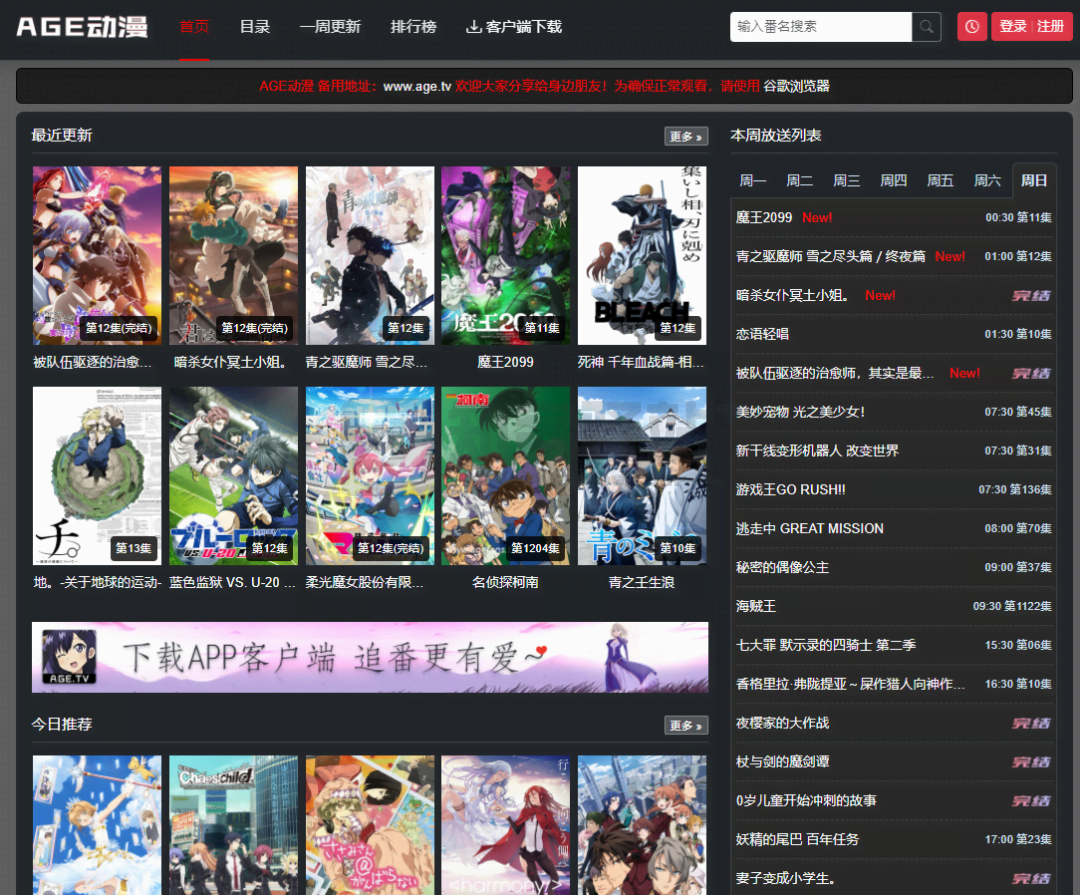
Task: Select the 周三 schedule tab
Action: tap(846, 181)
